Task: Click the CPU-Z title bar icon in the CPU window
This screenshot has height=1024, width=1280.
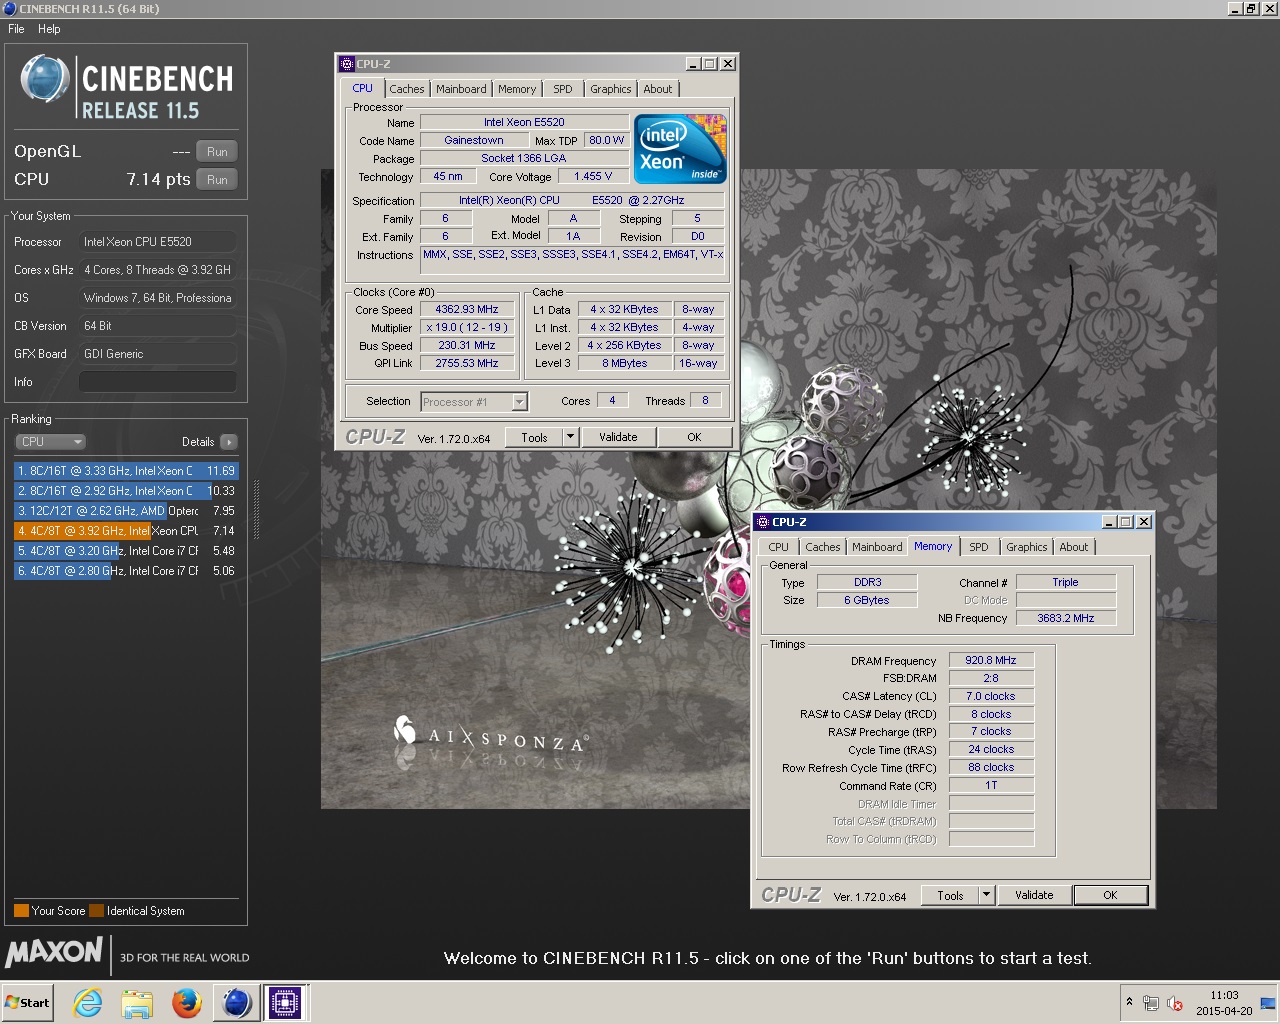Action: [x=347, y=64]
